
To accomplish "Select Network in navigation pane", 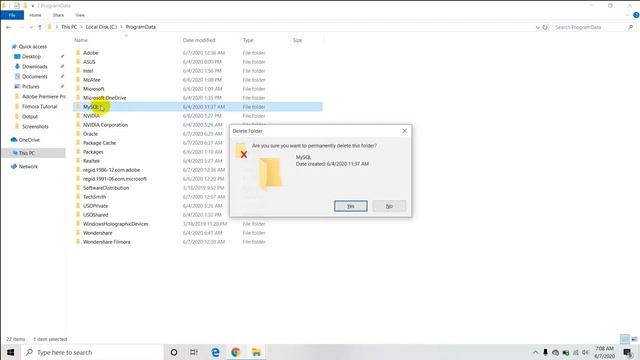I will coord(28,167).
